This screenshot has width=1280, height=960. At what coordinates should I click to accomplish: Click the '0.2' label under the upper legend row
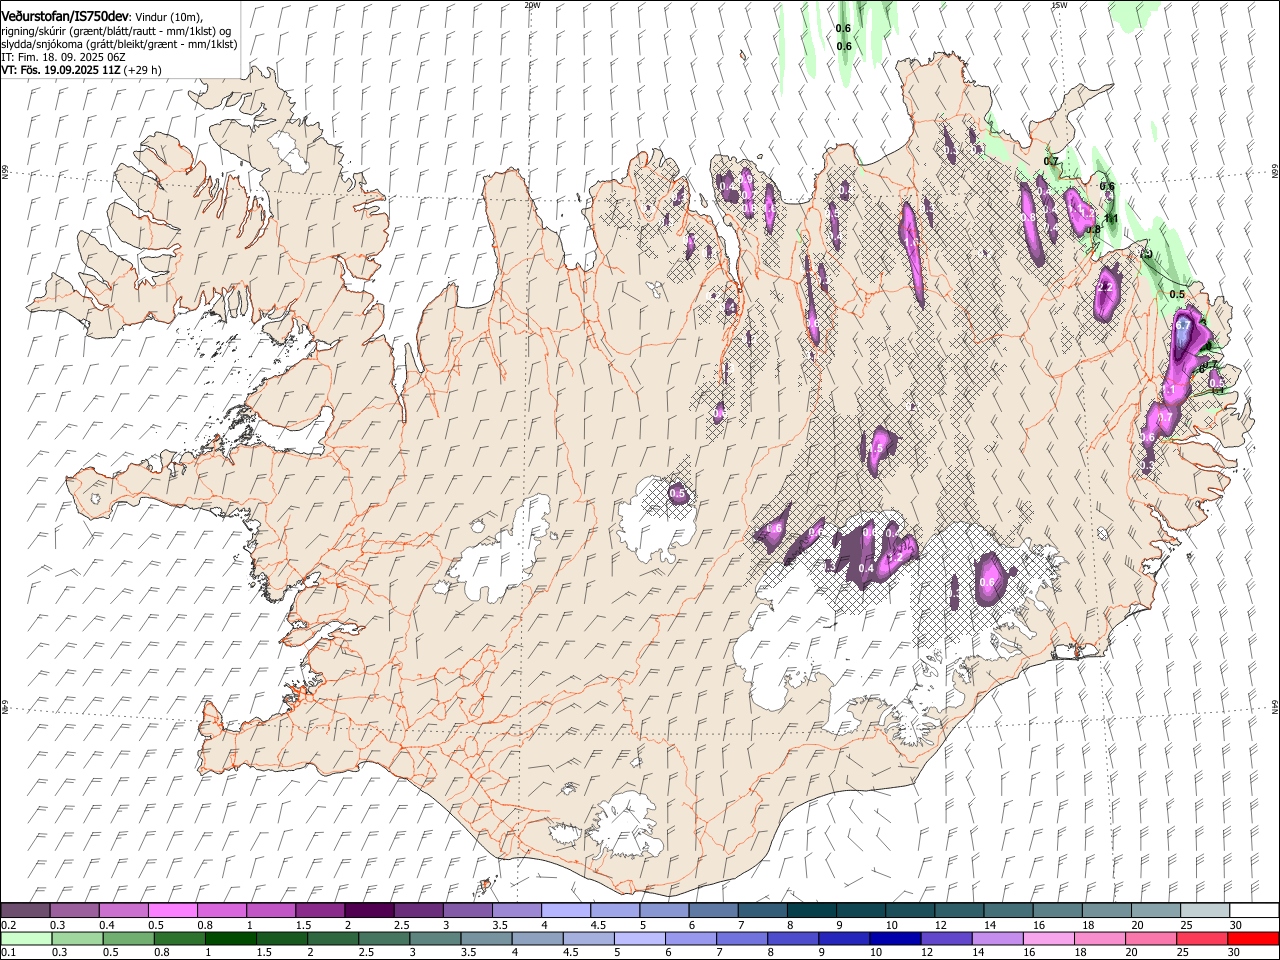point(8,925)
